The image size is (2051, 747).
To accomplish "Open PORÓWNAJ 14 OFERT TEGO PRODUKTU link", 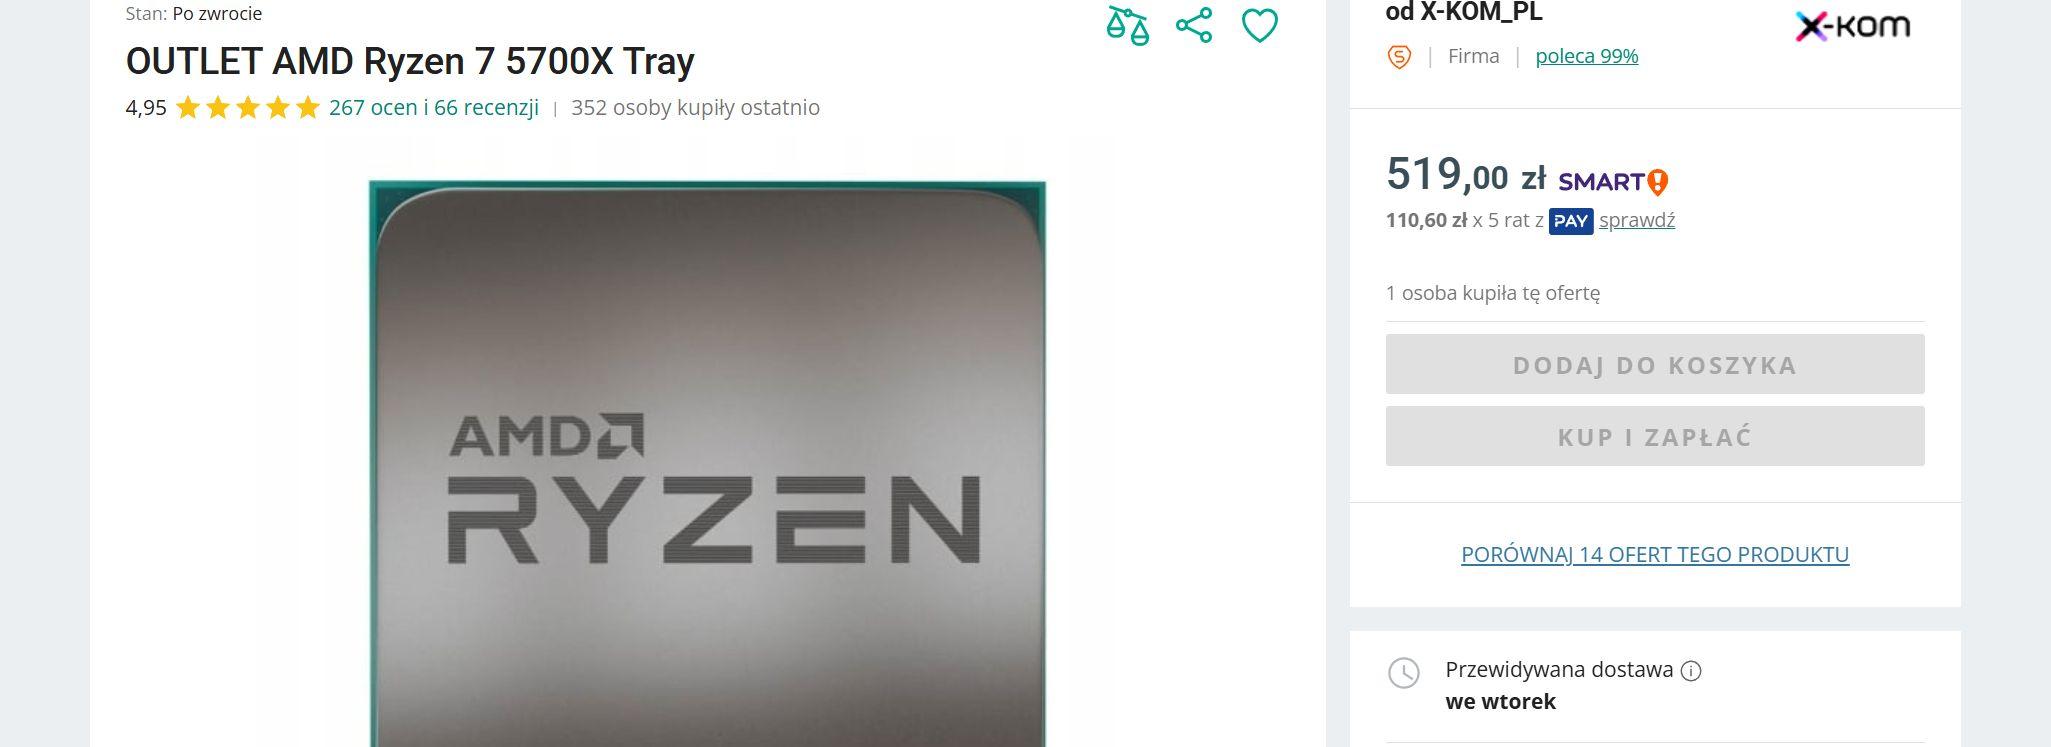I will 1655,554.
